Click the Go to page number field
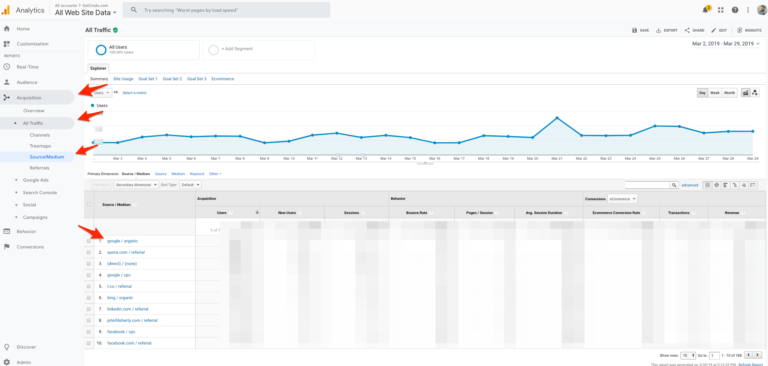Viewport: 768px width, 366px height. pyautogui.click(x=714, y=355)
